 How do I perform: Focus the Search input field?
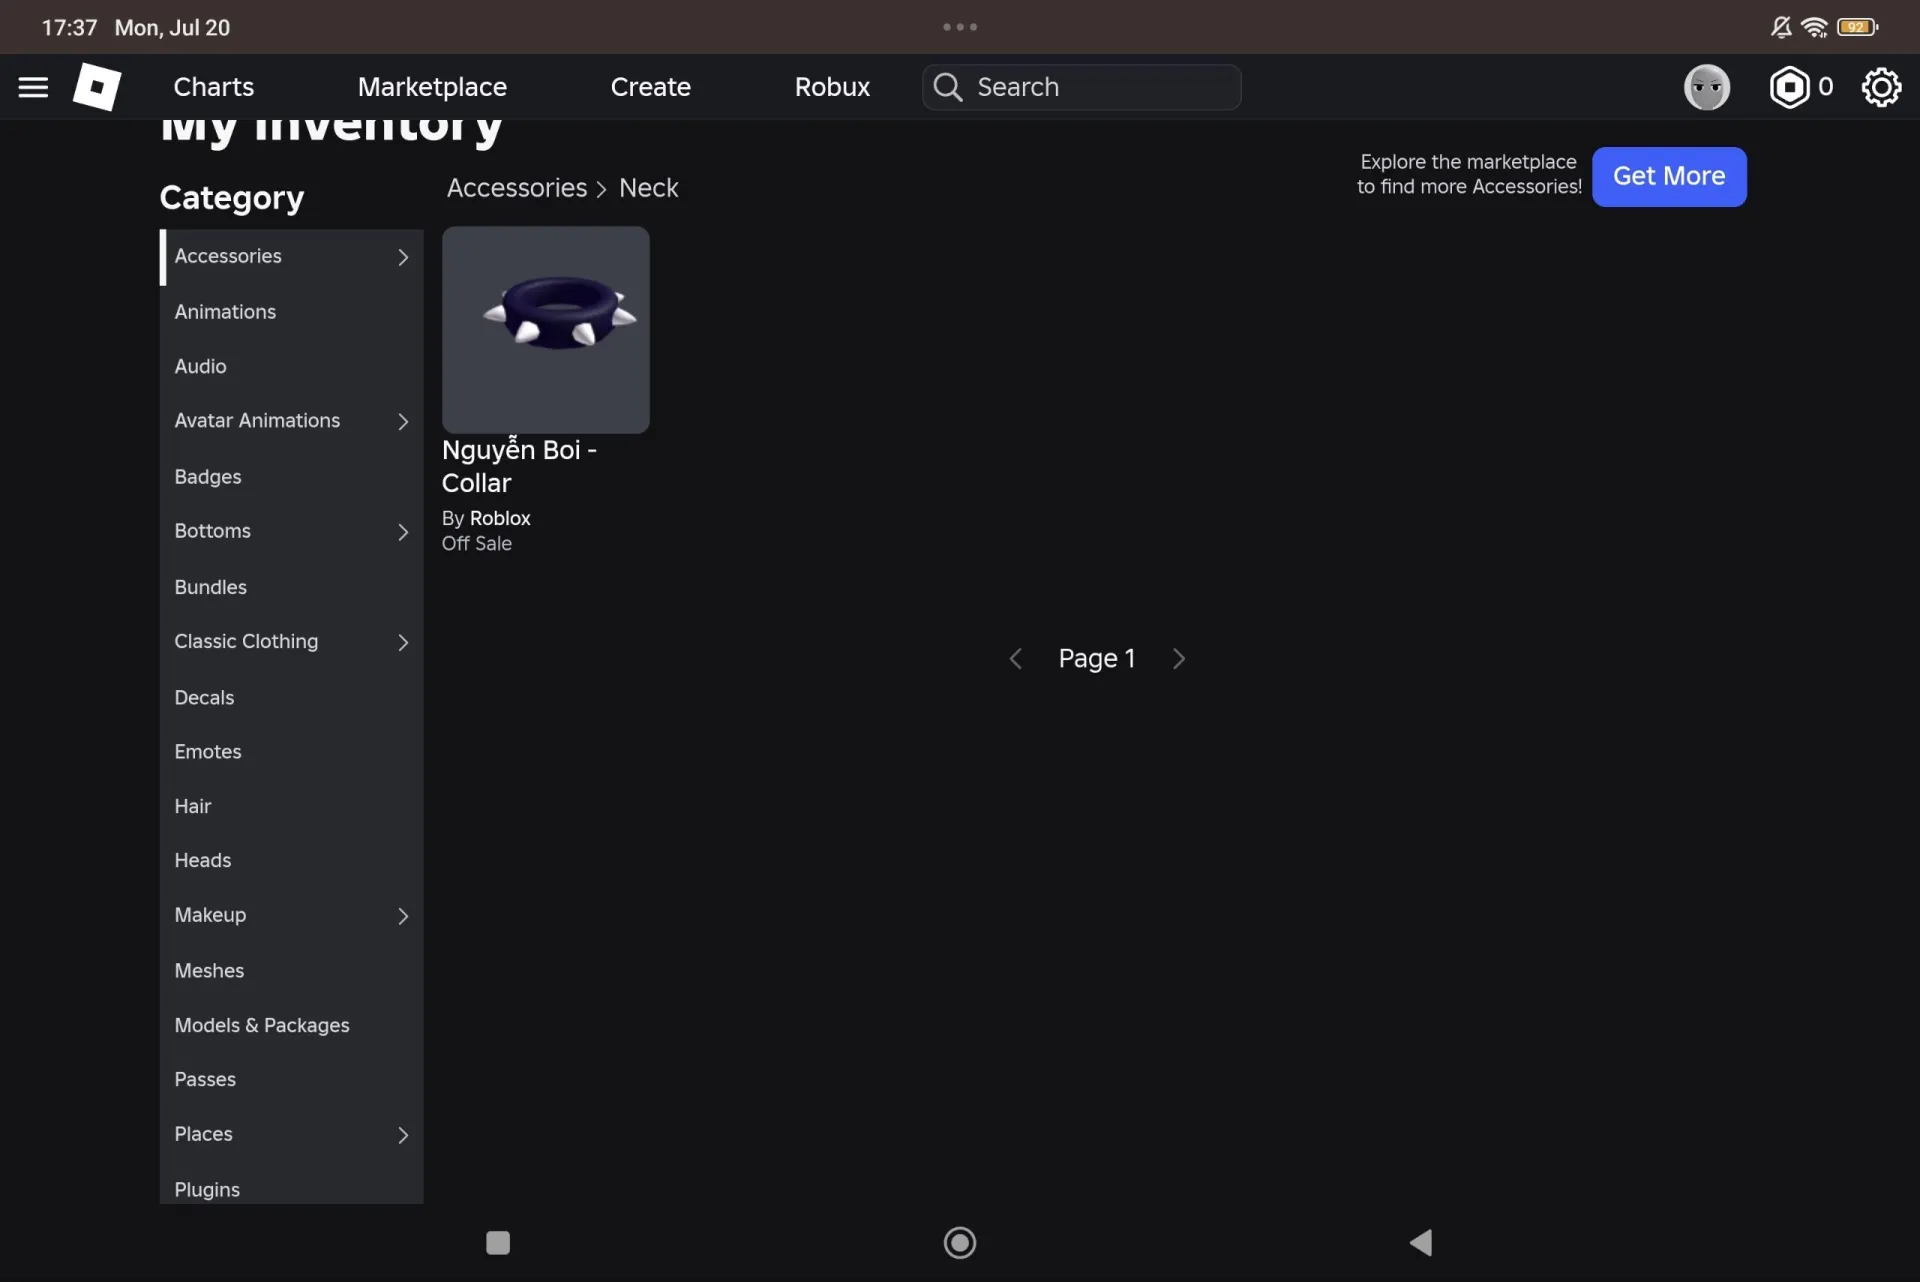(x=1082, y=87)
